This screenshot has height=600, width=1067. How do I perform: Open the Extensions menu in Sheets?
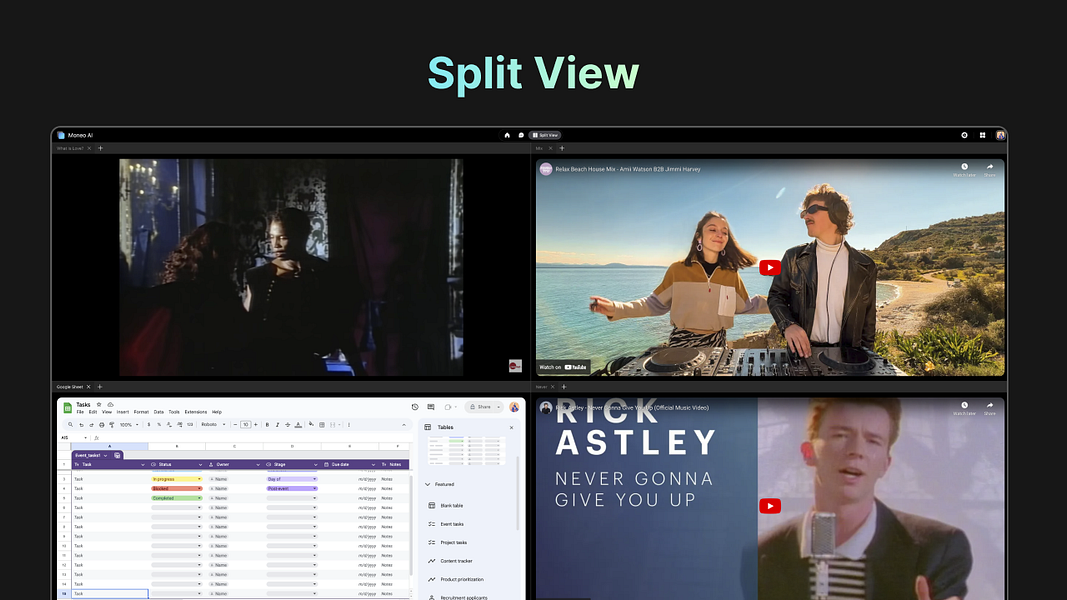tap(195, 412)
